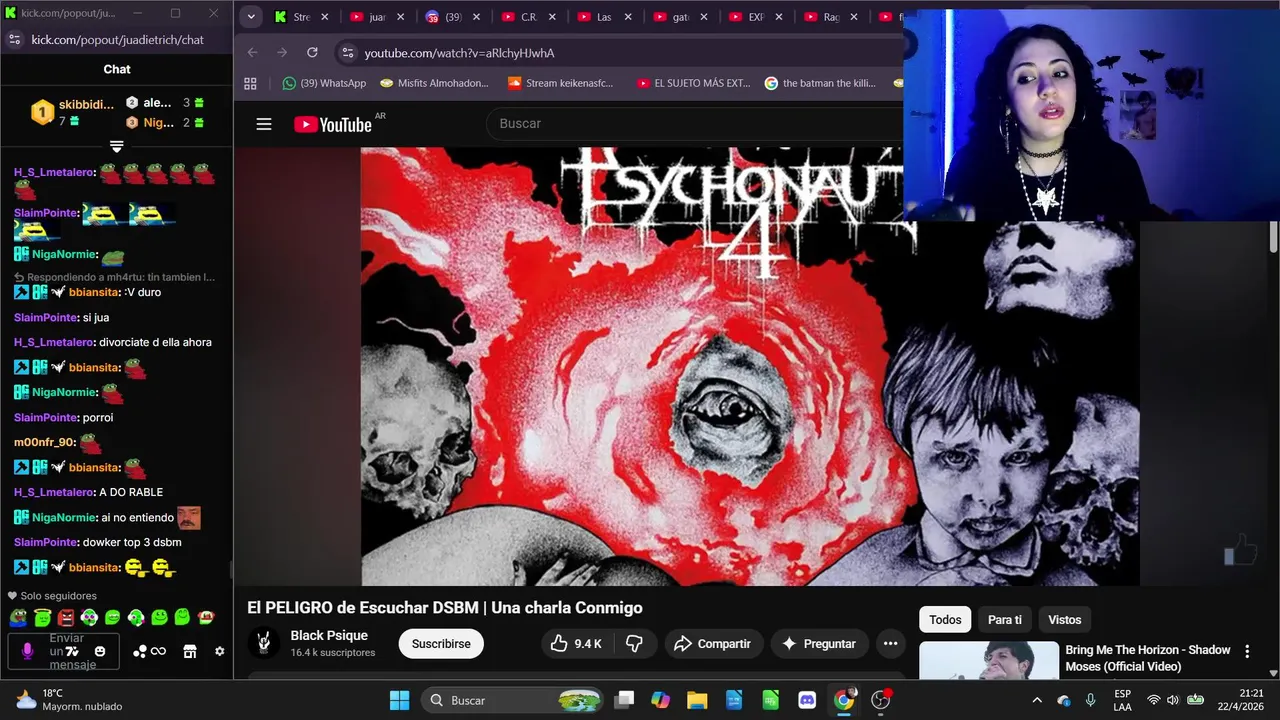Screen dimensions: 1280x720
Task: Switch to the Stre Kick tab
Action: [x=302, y=17]
